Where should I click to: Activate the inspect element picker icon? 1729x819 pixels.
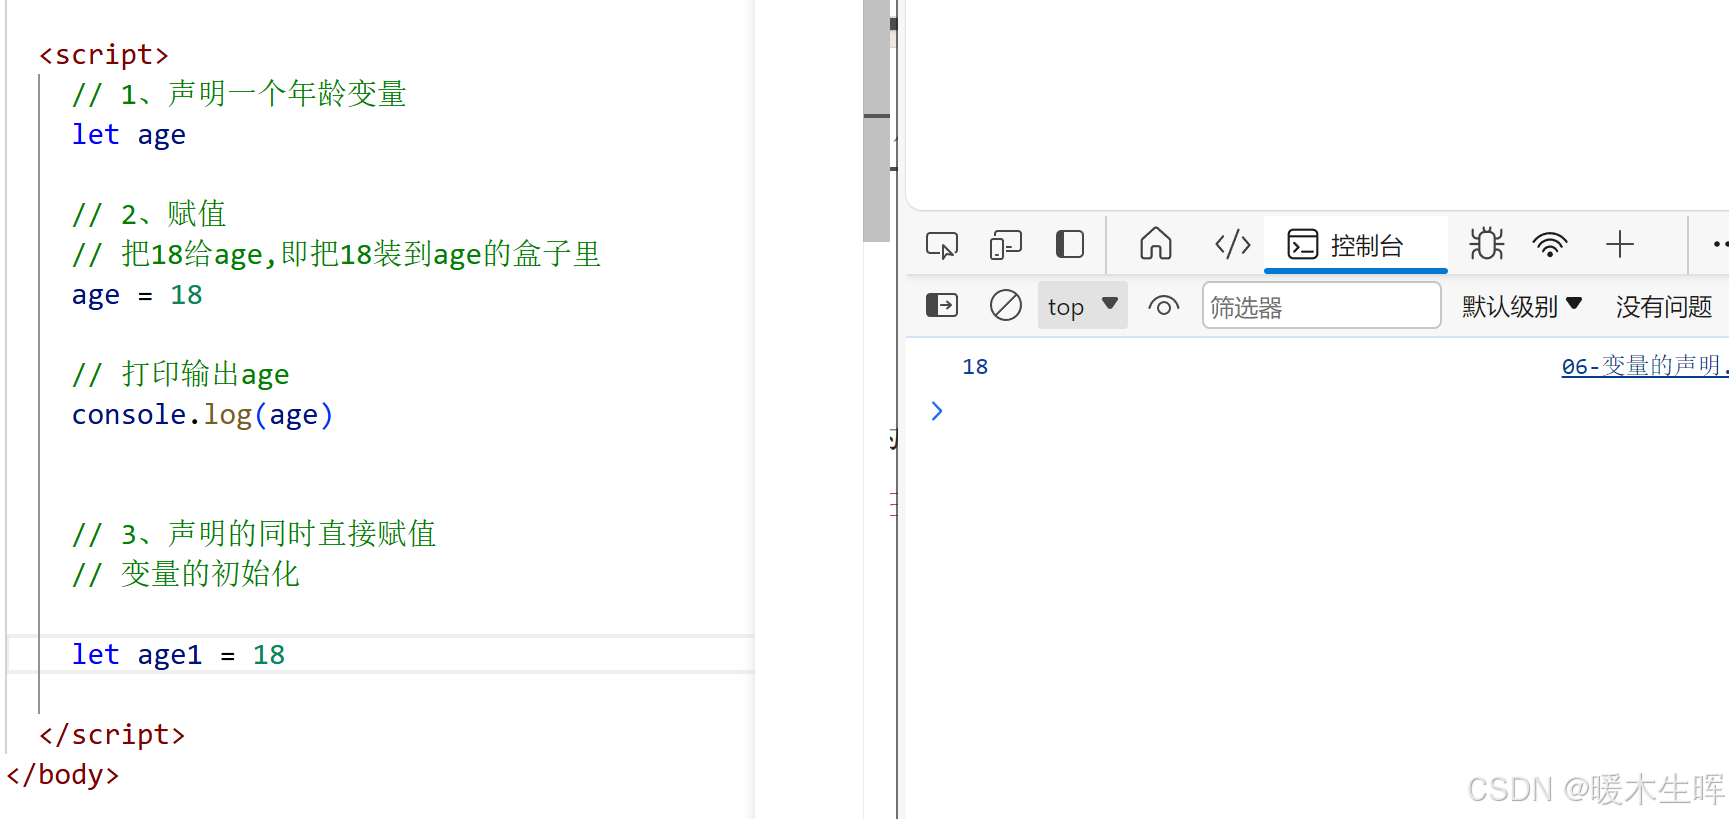pos(942,245)
